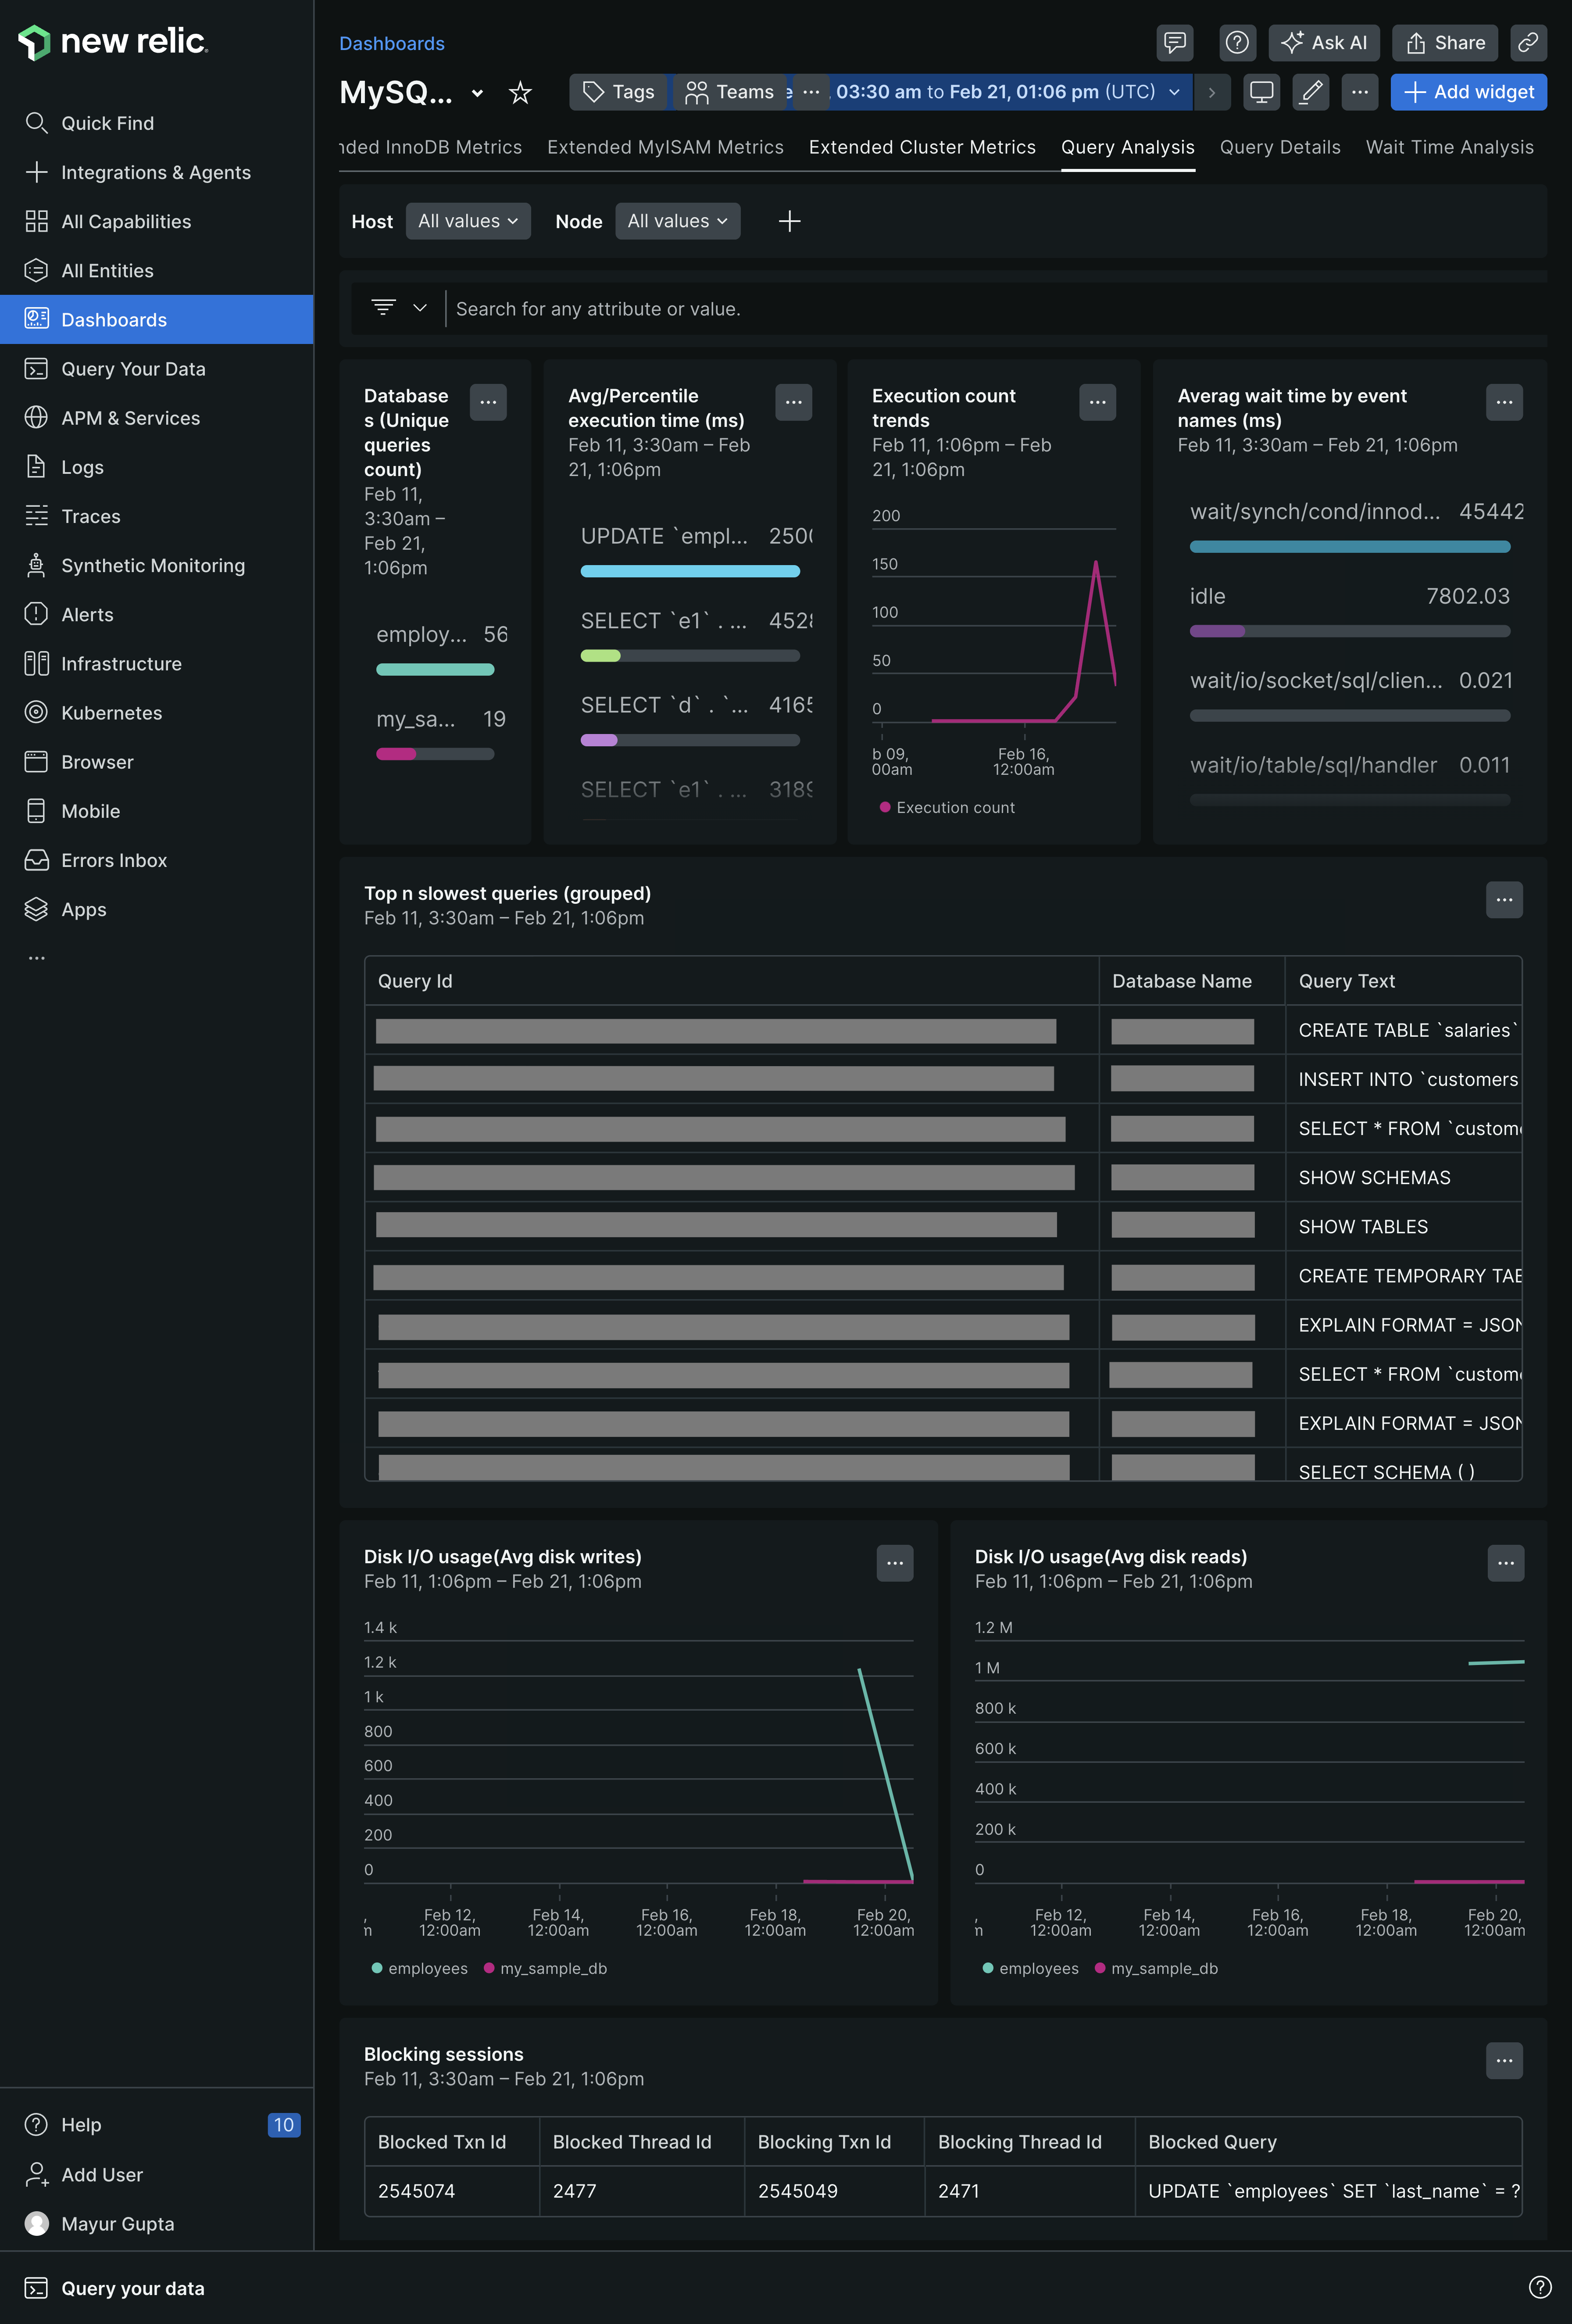This screenshot has height=2324, width=1572.
Task: Click the favorite star icon beside dashboard title
Action: [520, 93]
